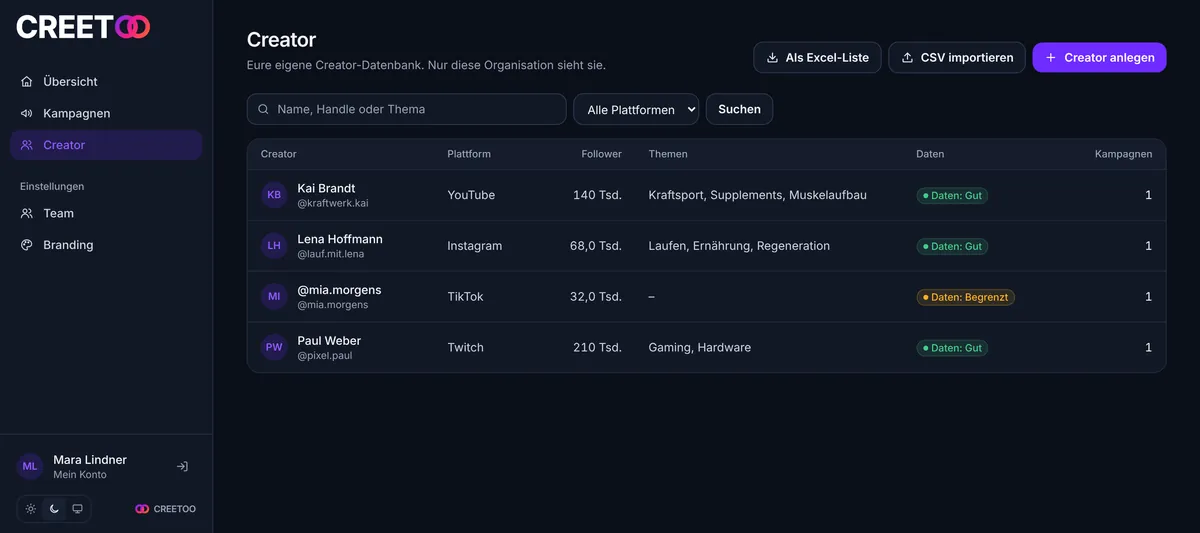The height and width of the screenshot is (533, 1200).
Task: Click the KB avatar of Kai Brandt
Action: click(274, 195)
